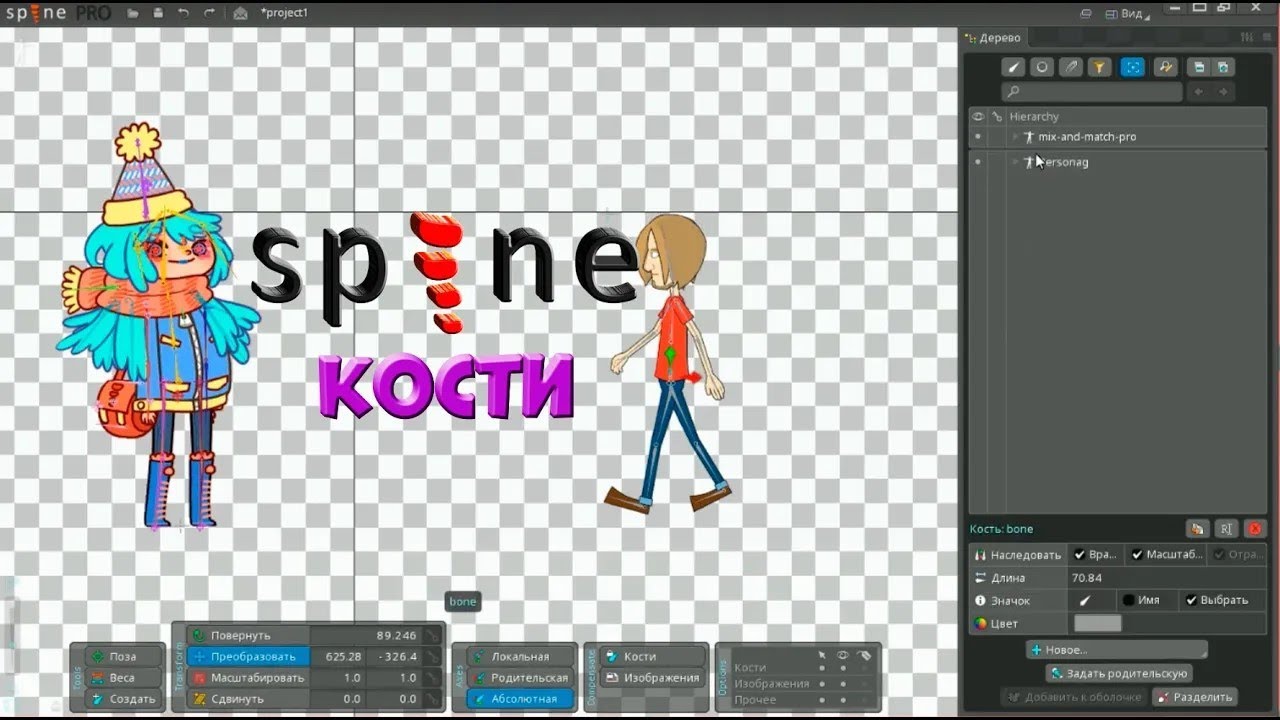The height and width of the screenshot is (720, 1280).
Task: Toggle inherit scale checkbox Масштаб...
Action: pos(1137,555)
